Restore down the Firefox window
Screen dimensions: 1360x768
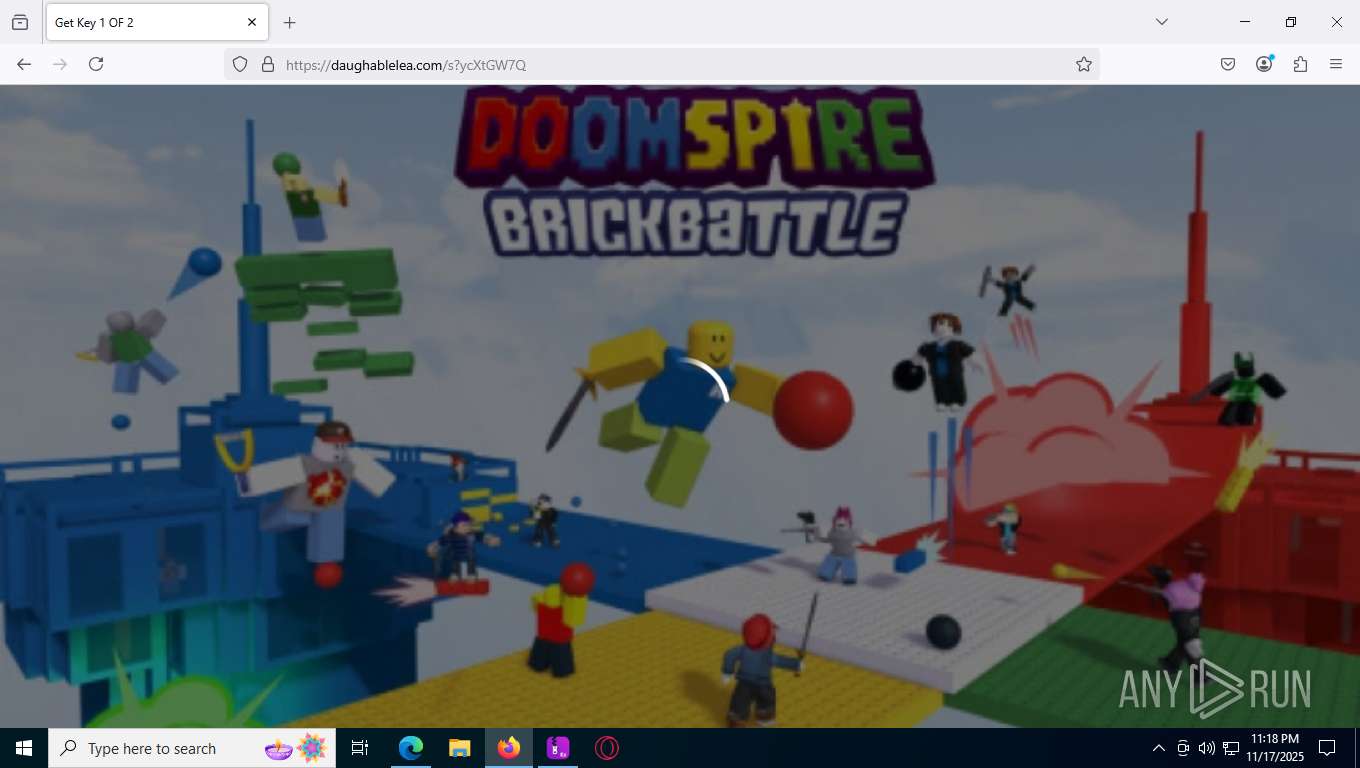point(1291,22)
